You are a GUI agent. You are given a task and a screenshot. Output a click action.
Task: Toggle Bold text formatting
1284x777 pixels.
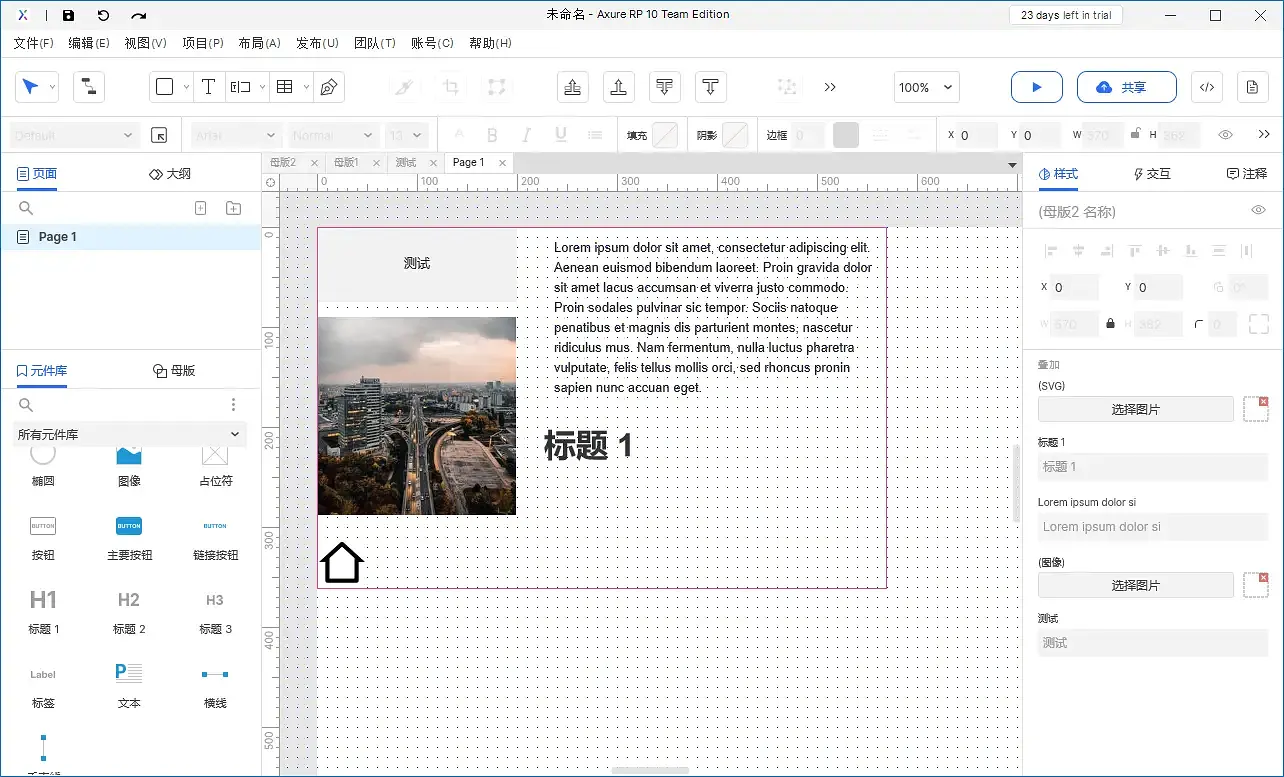pos(492,135)
